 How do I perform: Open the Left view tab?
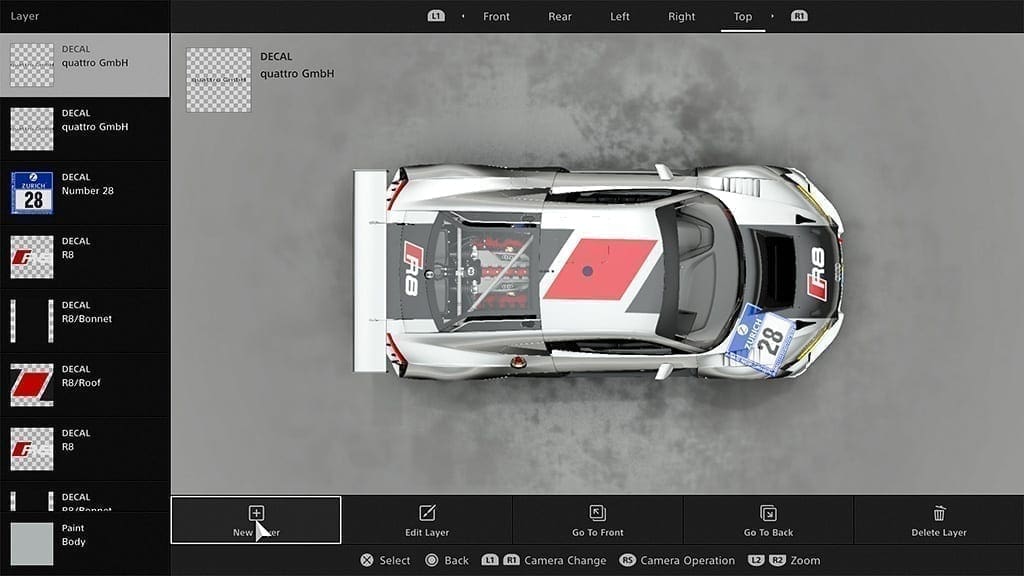(x=620, y=17)
